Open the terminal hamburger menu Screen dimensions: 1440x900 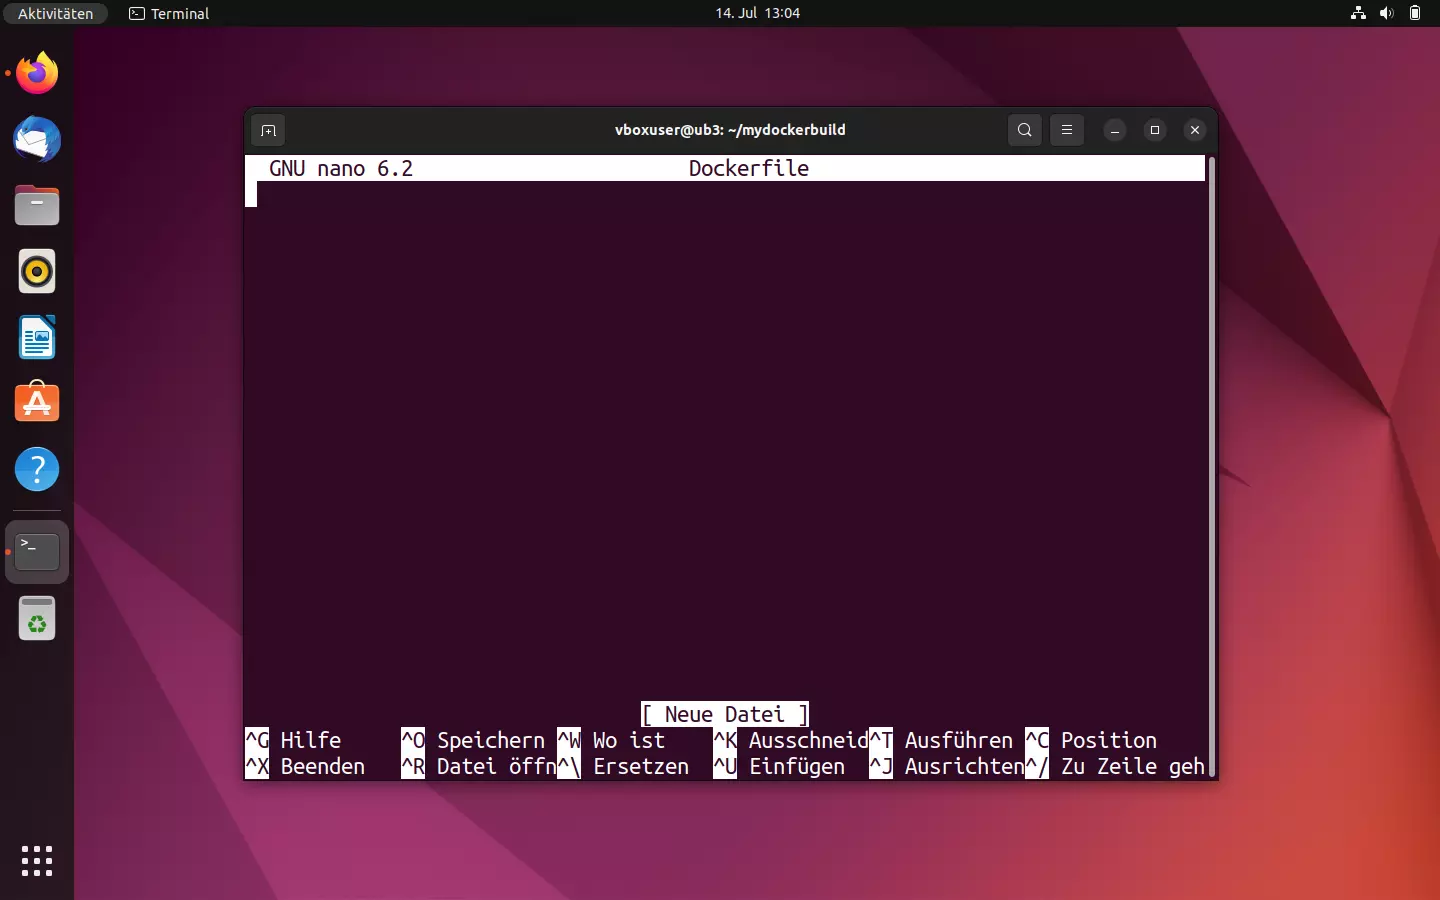tap(1066, 130)
